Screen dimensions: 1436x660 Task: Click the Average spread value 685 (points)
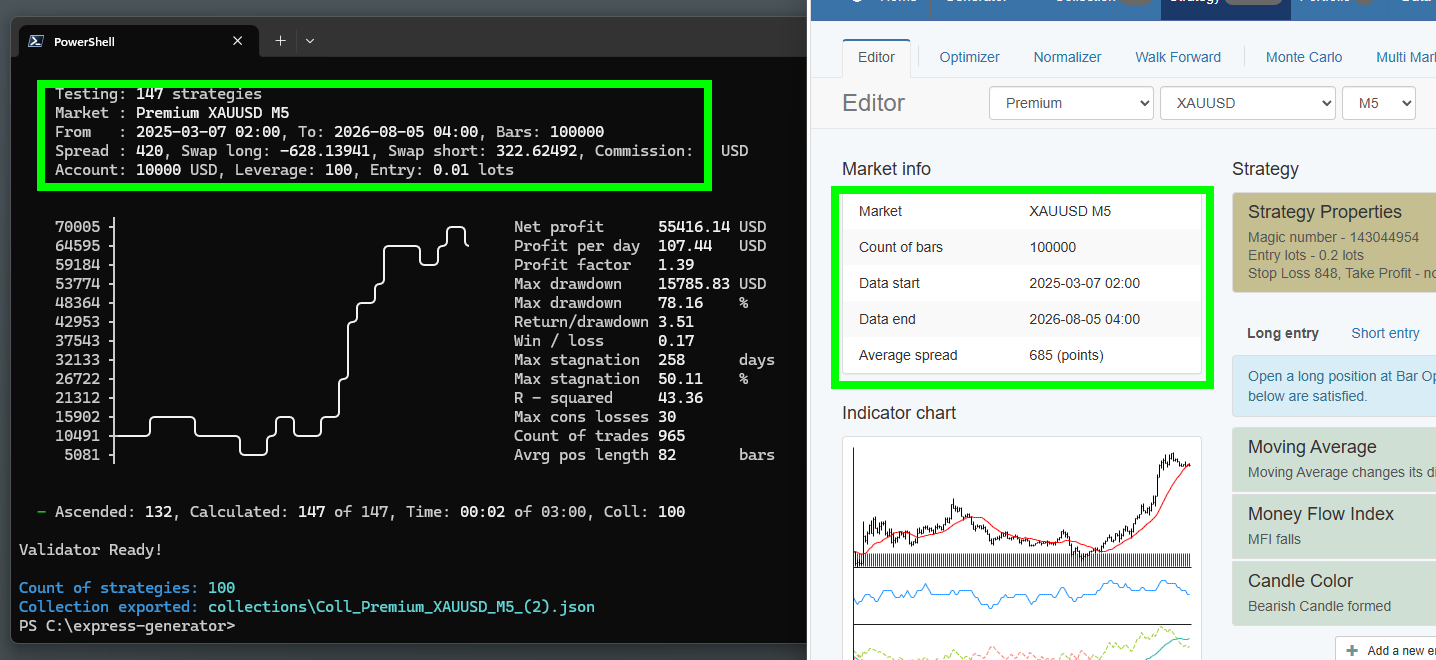tap(1066, 355)
